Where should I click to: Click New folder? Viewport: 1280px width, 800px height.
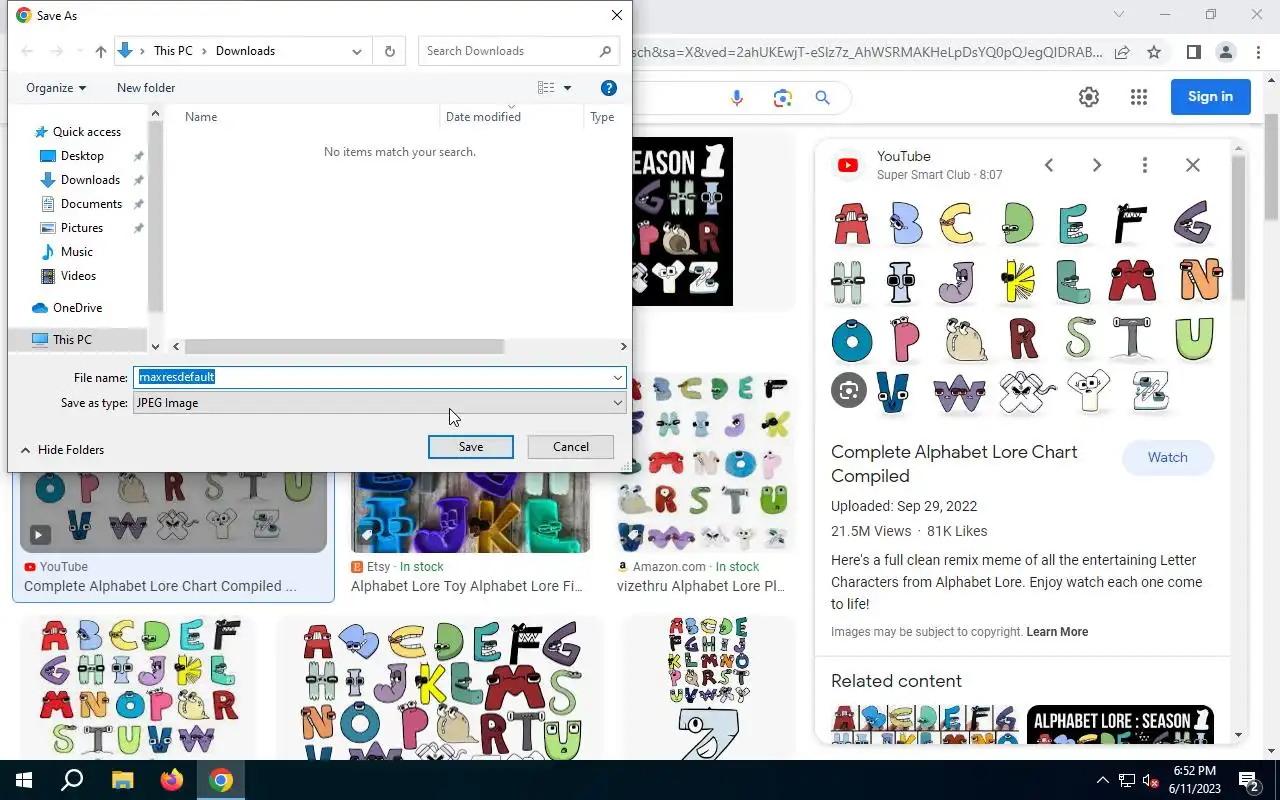pos(146,88)
